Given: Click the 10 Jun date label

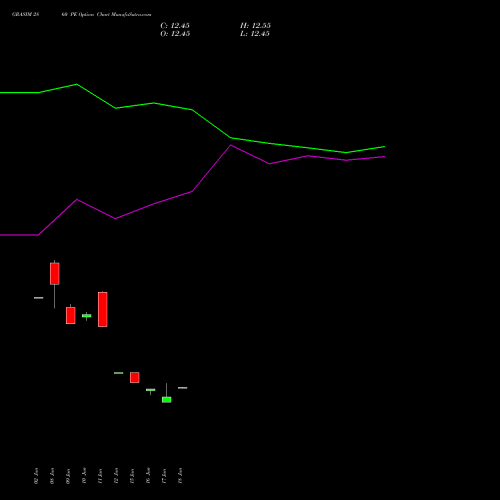Looking at the screenshot, I should (x=84, y=476).
